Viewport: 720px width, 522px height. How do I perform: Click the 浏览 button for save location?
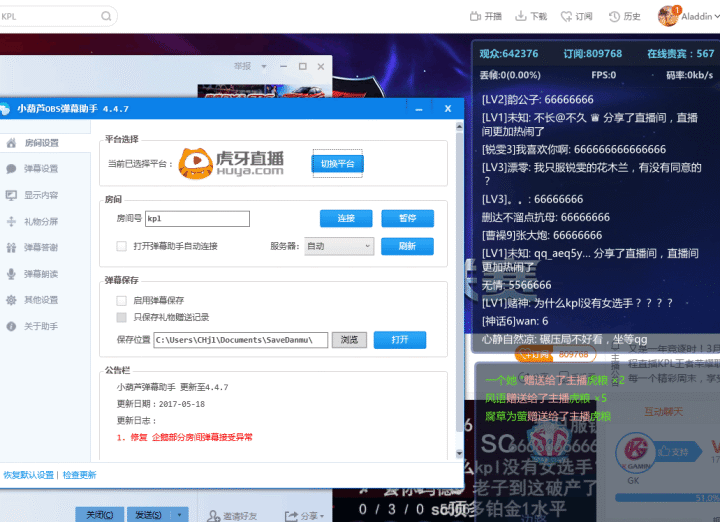pos(349,340)
